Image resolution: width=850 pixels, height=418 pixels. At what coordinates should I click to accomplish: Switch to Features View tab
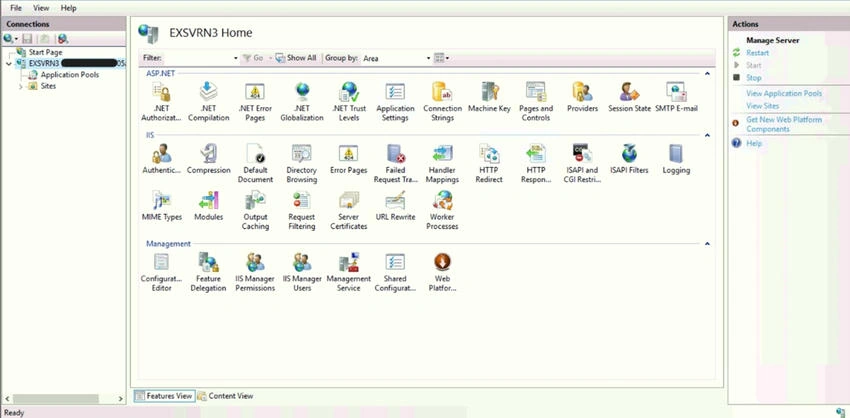163,396
